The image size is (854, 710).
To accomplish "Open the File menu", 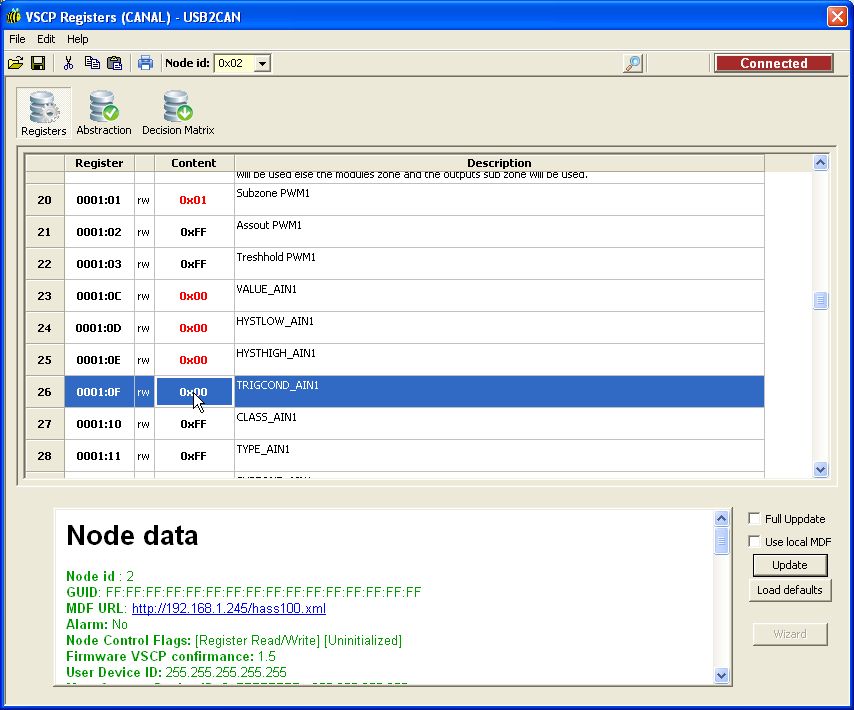I will pos(17,39).
